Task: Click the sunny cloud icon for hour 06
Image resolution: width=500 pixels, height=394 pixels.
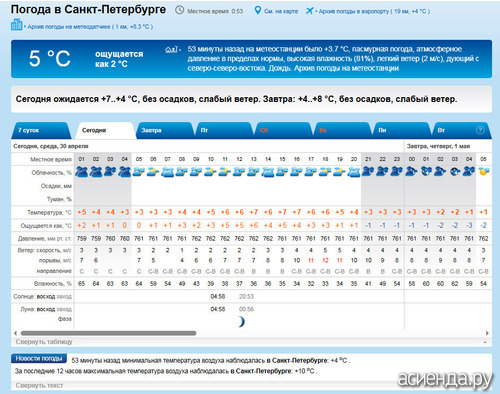Action: (x=153, y=172)
